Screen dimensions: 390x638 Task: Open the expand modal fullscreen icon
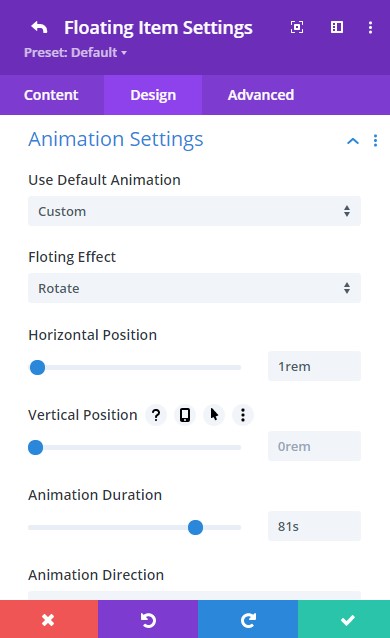[x=297, y=27]
